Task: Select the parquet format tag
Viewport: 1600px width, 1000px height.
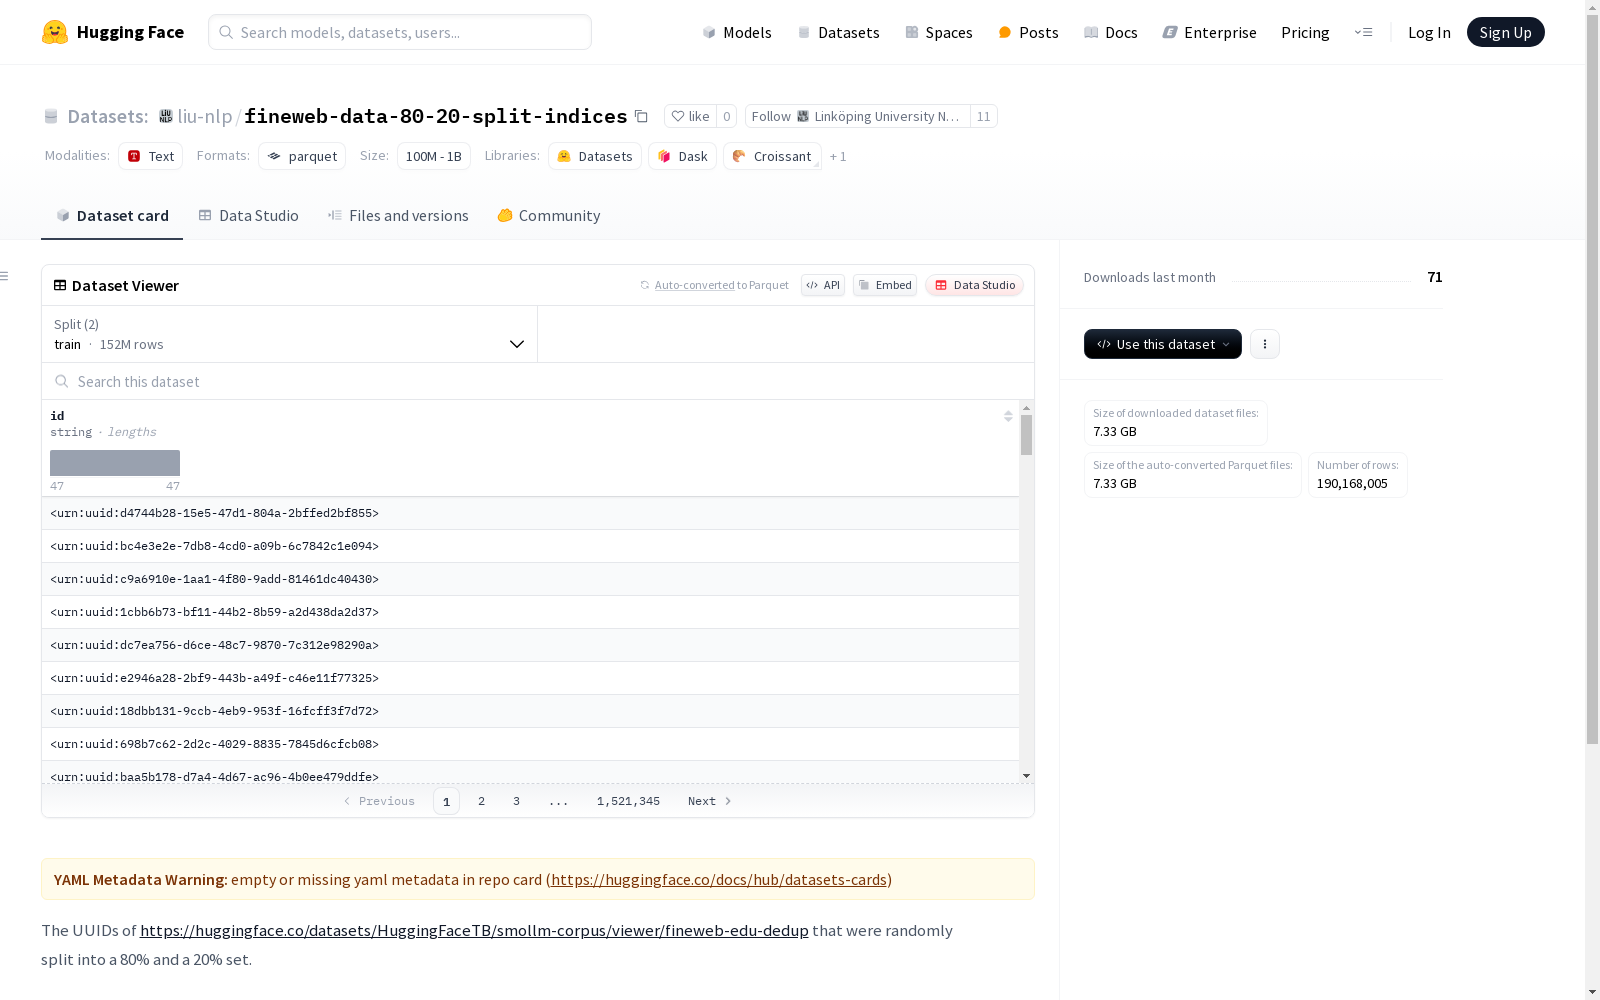Action: [x=302, y=156]
